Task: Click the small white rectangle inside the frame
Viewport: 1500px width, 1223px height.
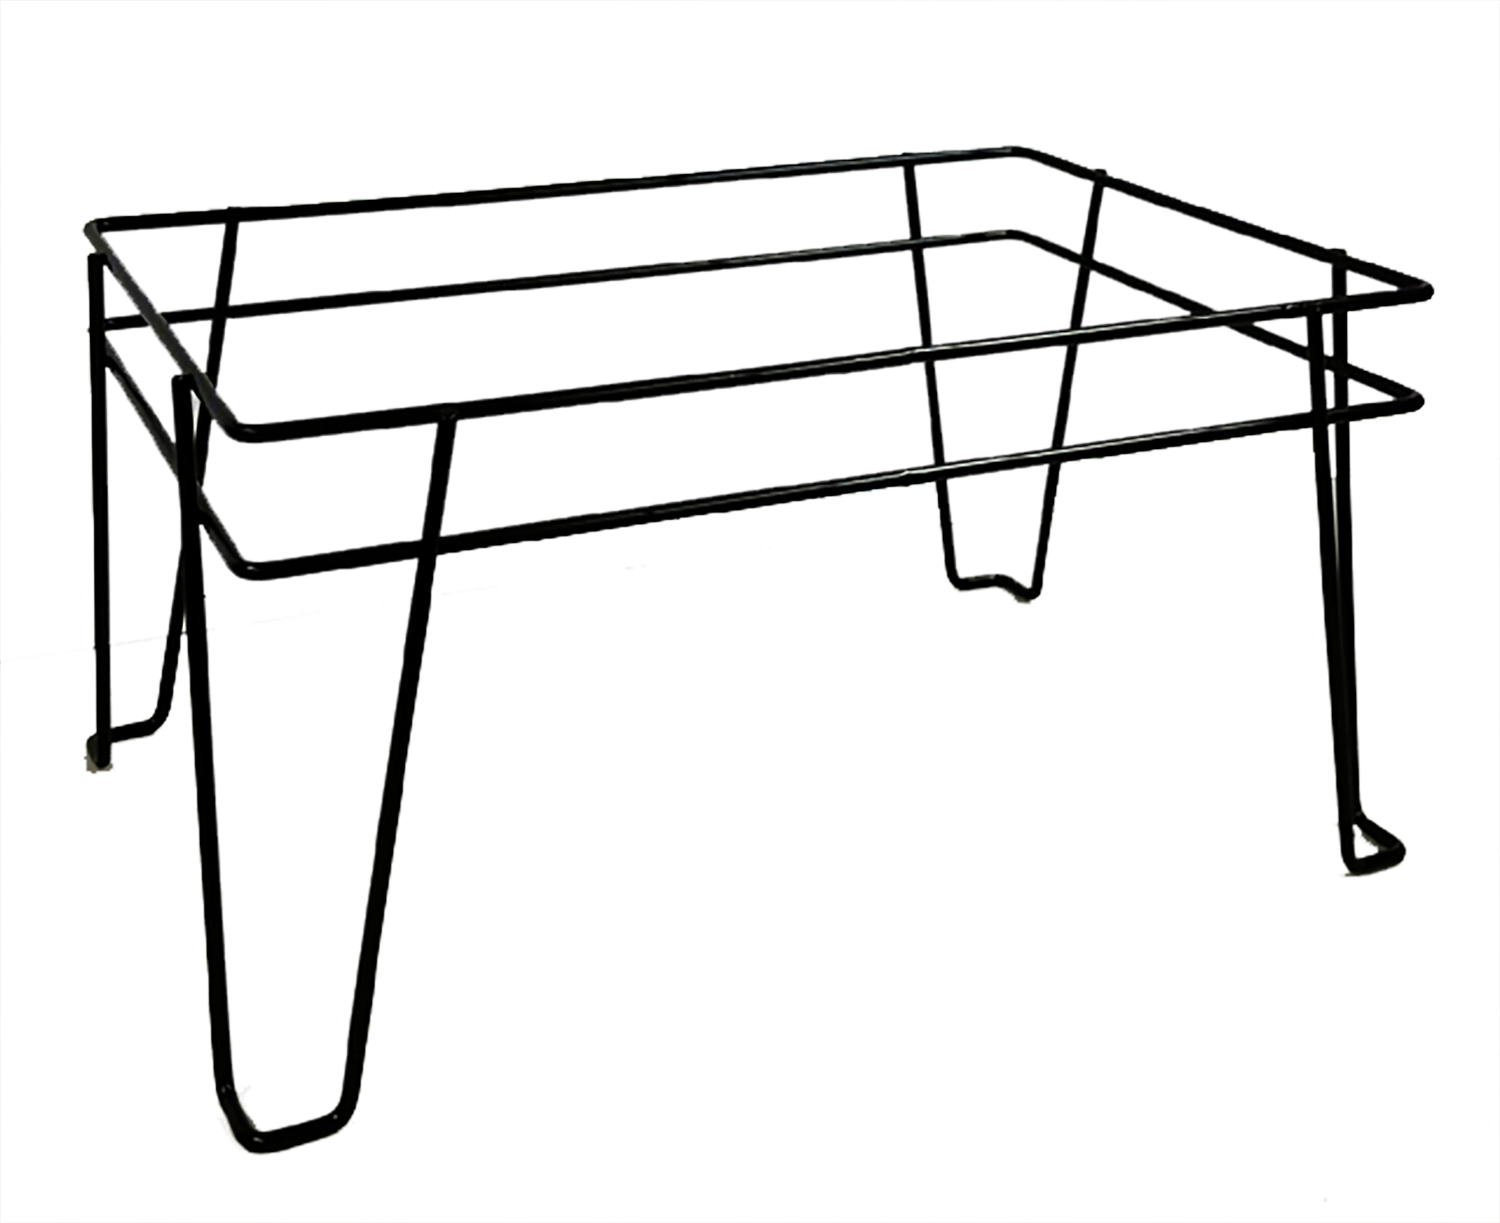Action: tap(551, 337)
